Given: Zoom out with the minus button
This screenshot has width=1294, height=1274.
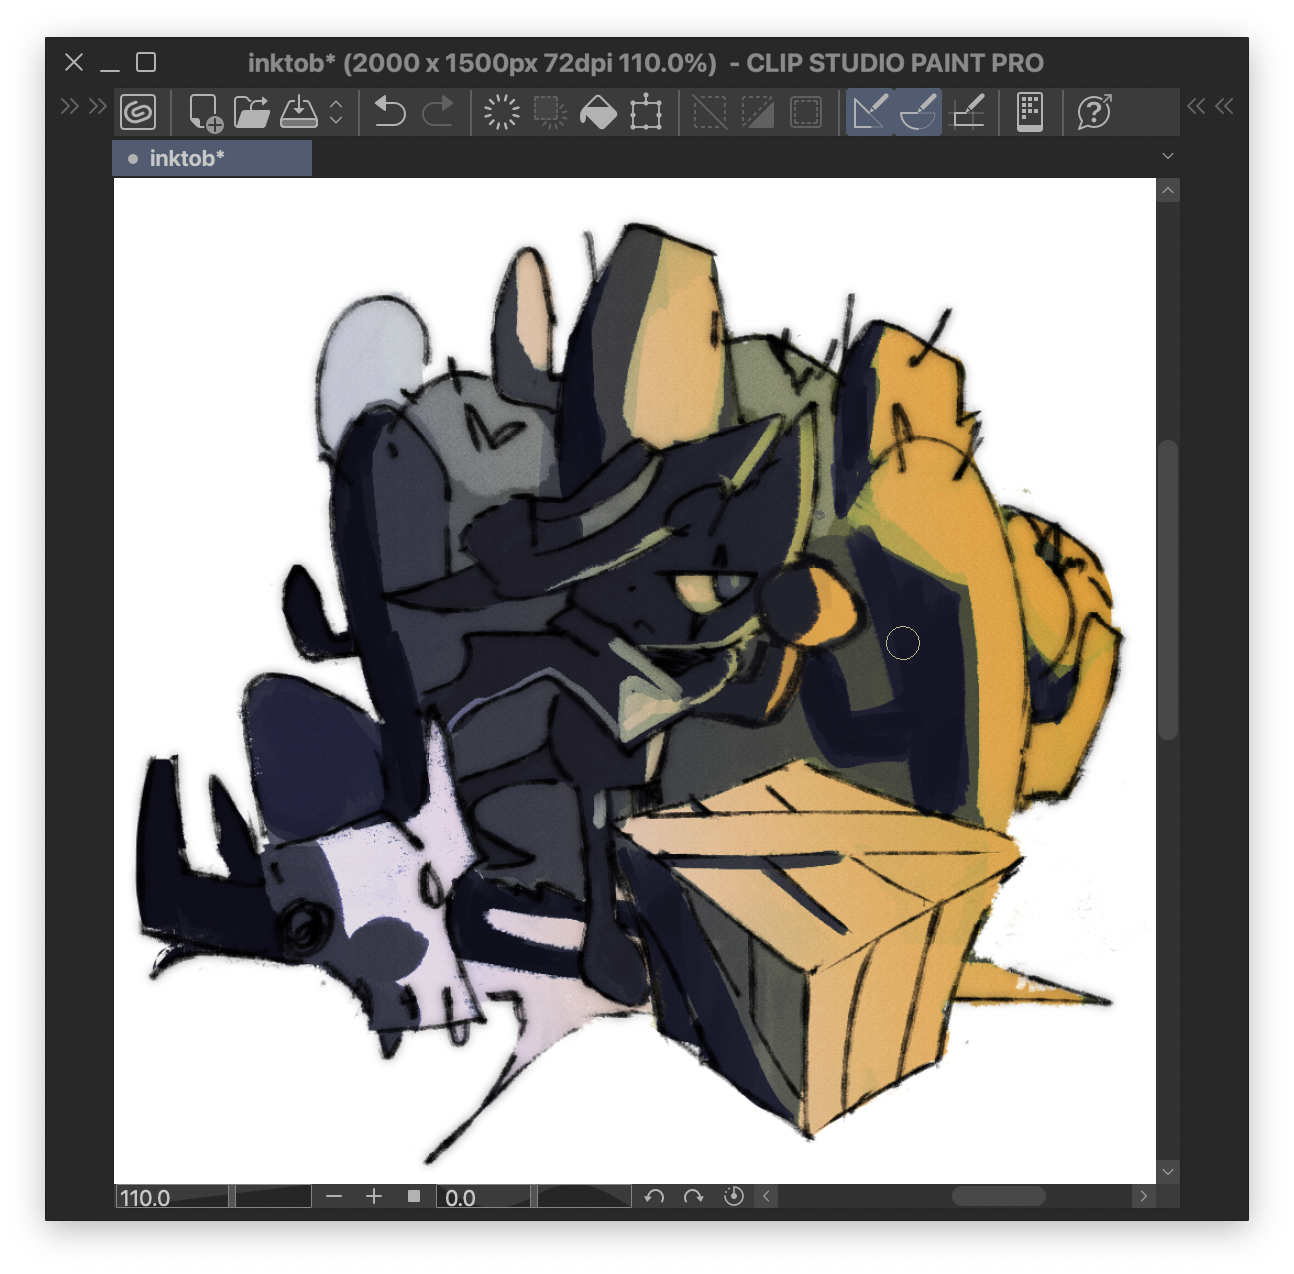Looking at the screenshot, I should 334,1196.
